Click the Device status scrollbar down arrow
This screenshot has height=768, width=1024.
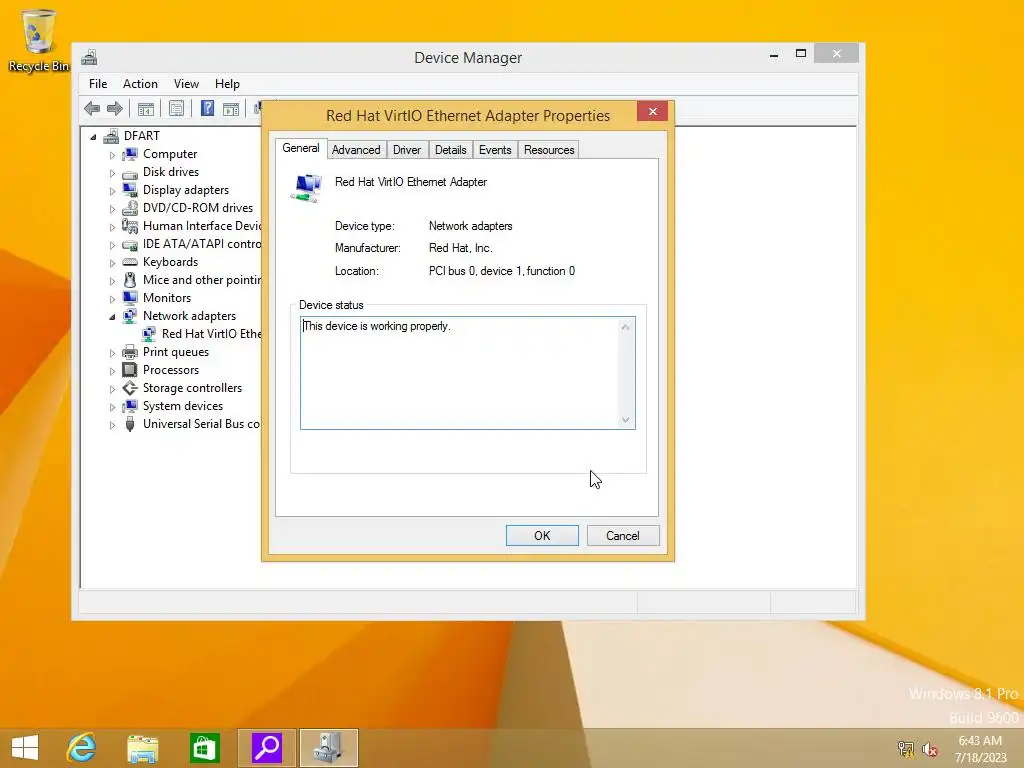626,419
